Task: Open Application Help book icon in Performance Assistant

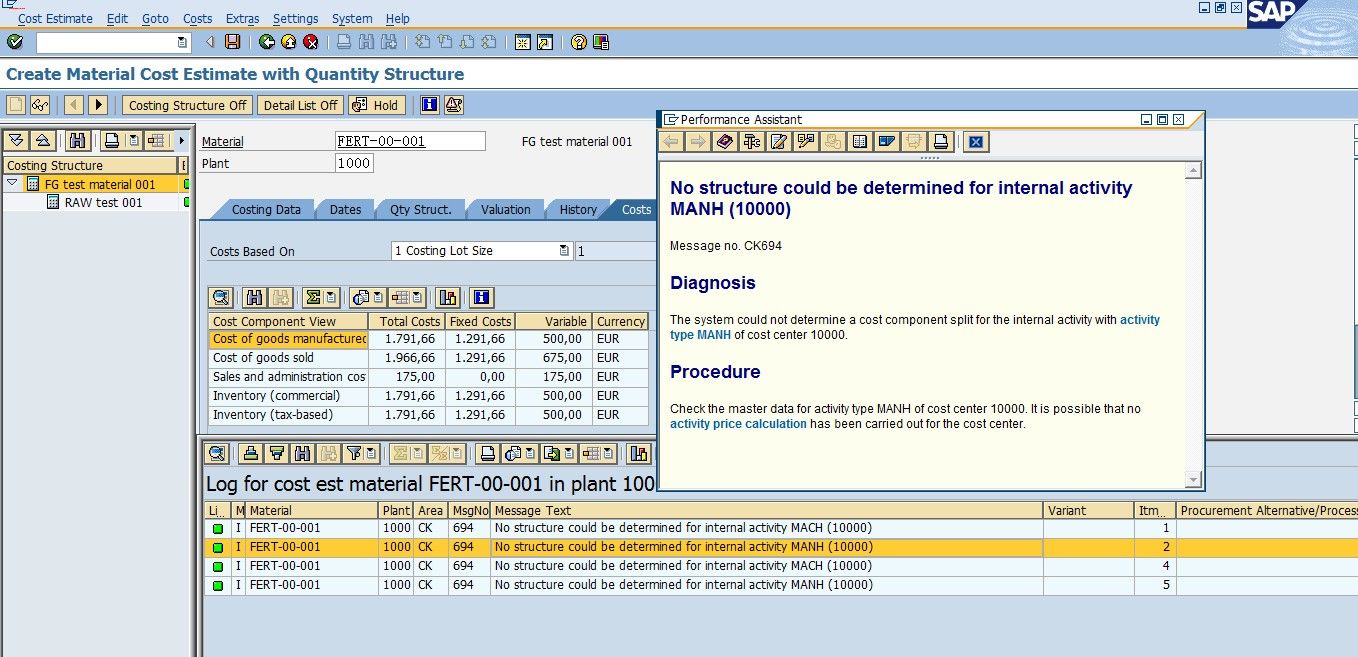Action: click(x=725, y=142)
